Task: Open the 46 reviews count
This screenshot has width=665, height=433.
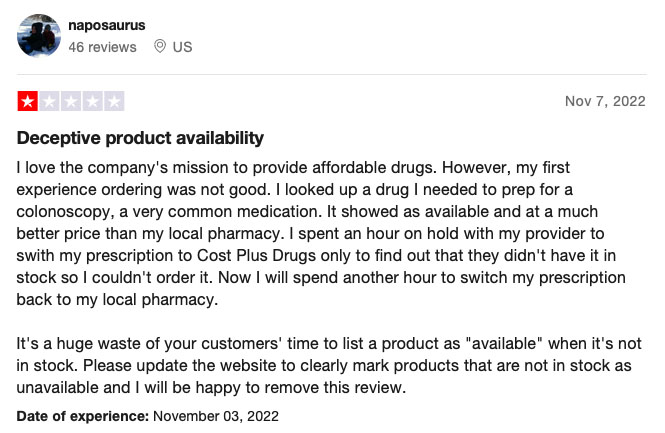Action: (102, 47)
